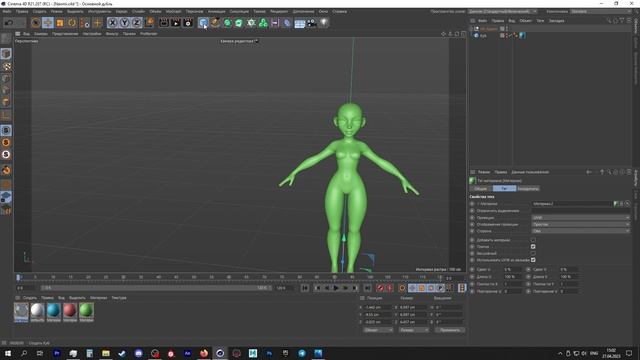This screenshot has height=360, width=640.
Task: Select the Scale tool
Action: [60, 23]
